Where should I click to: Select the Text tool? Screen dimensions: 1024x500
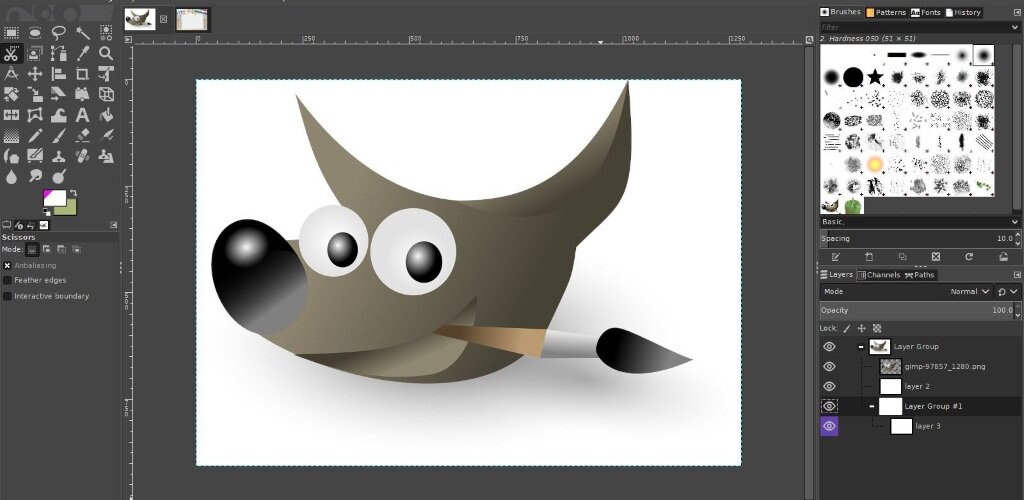pos(82,116)
